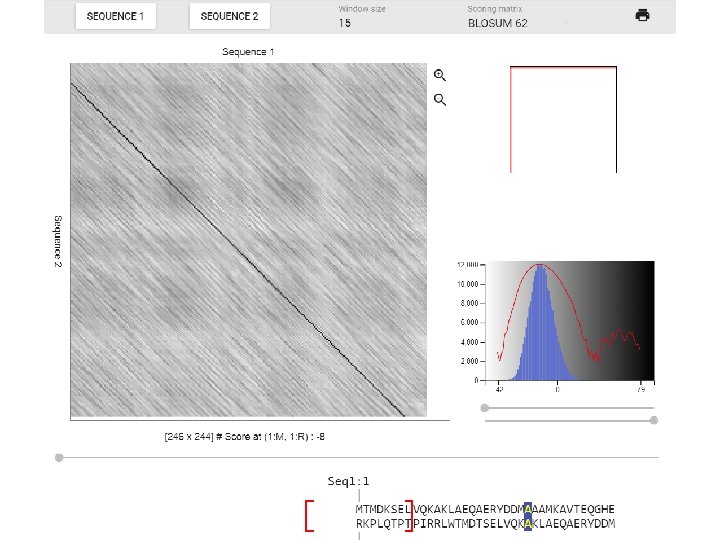
Task: Open the Sequence 2 input button
Action: [230, 16]
